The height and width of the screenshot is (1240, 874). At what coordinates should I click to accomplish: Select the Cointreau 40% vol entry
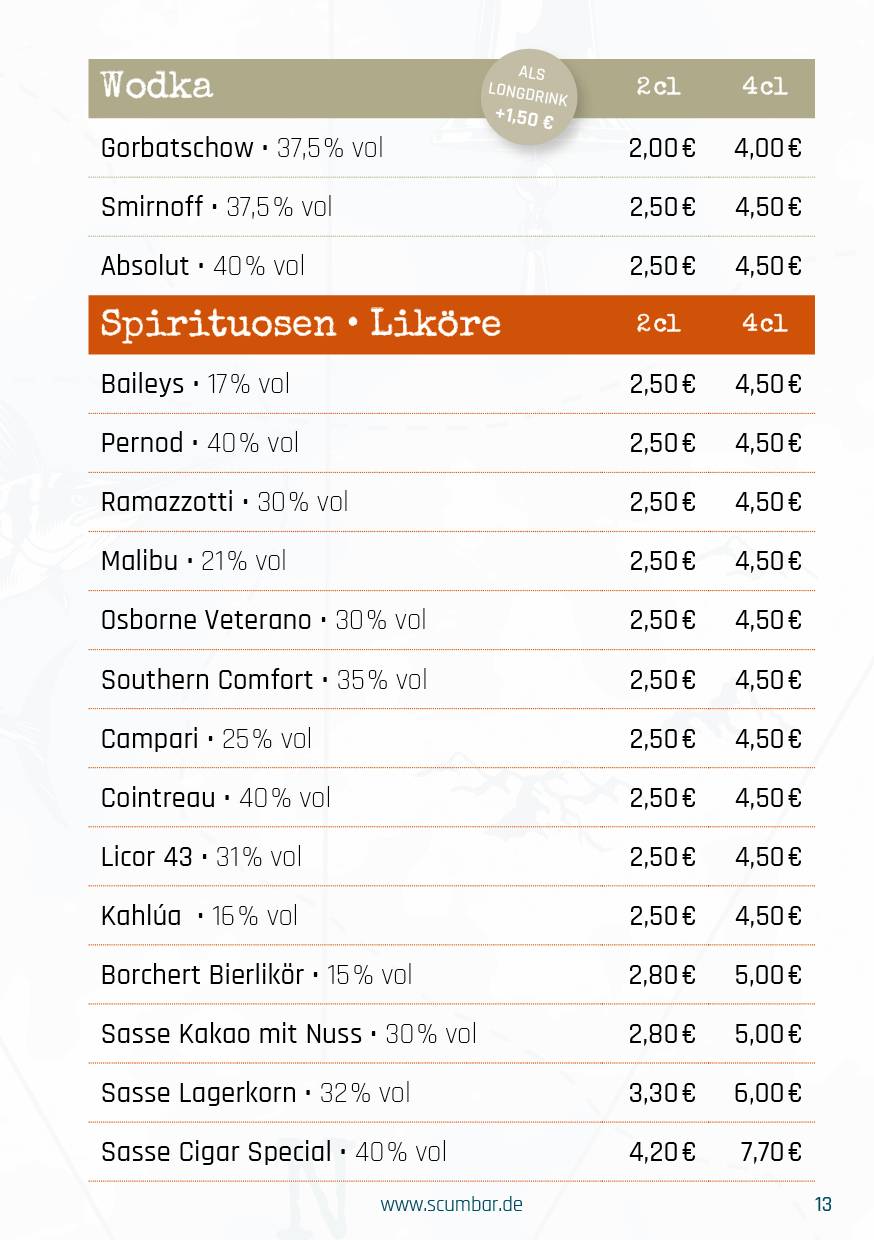coord(216,798)
